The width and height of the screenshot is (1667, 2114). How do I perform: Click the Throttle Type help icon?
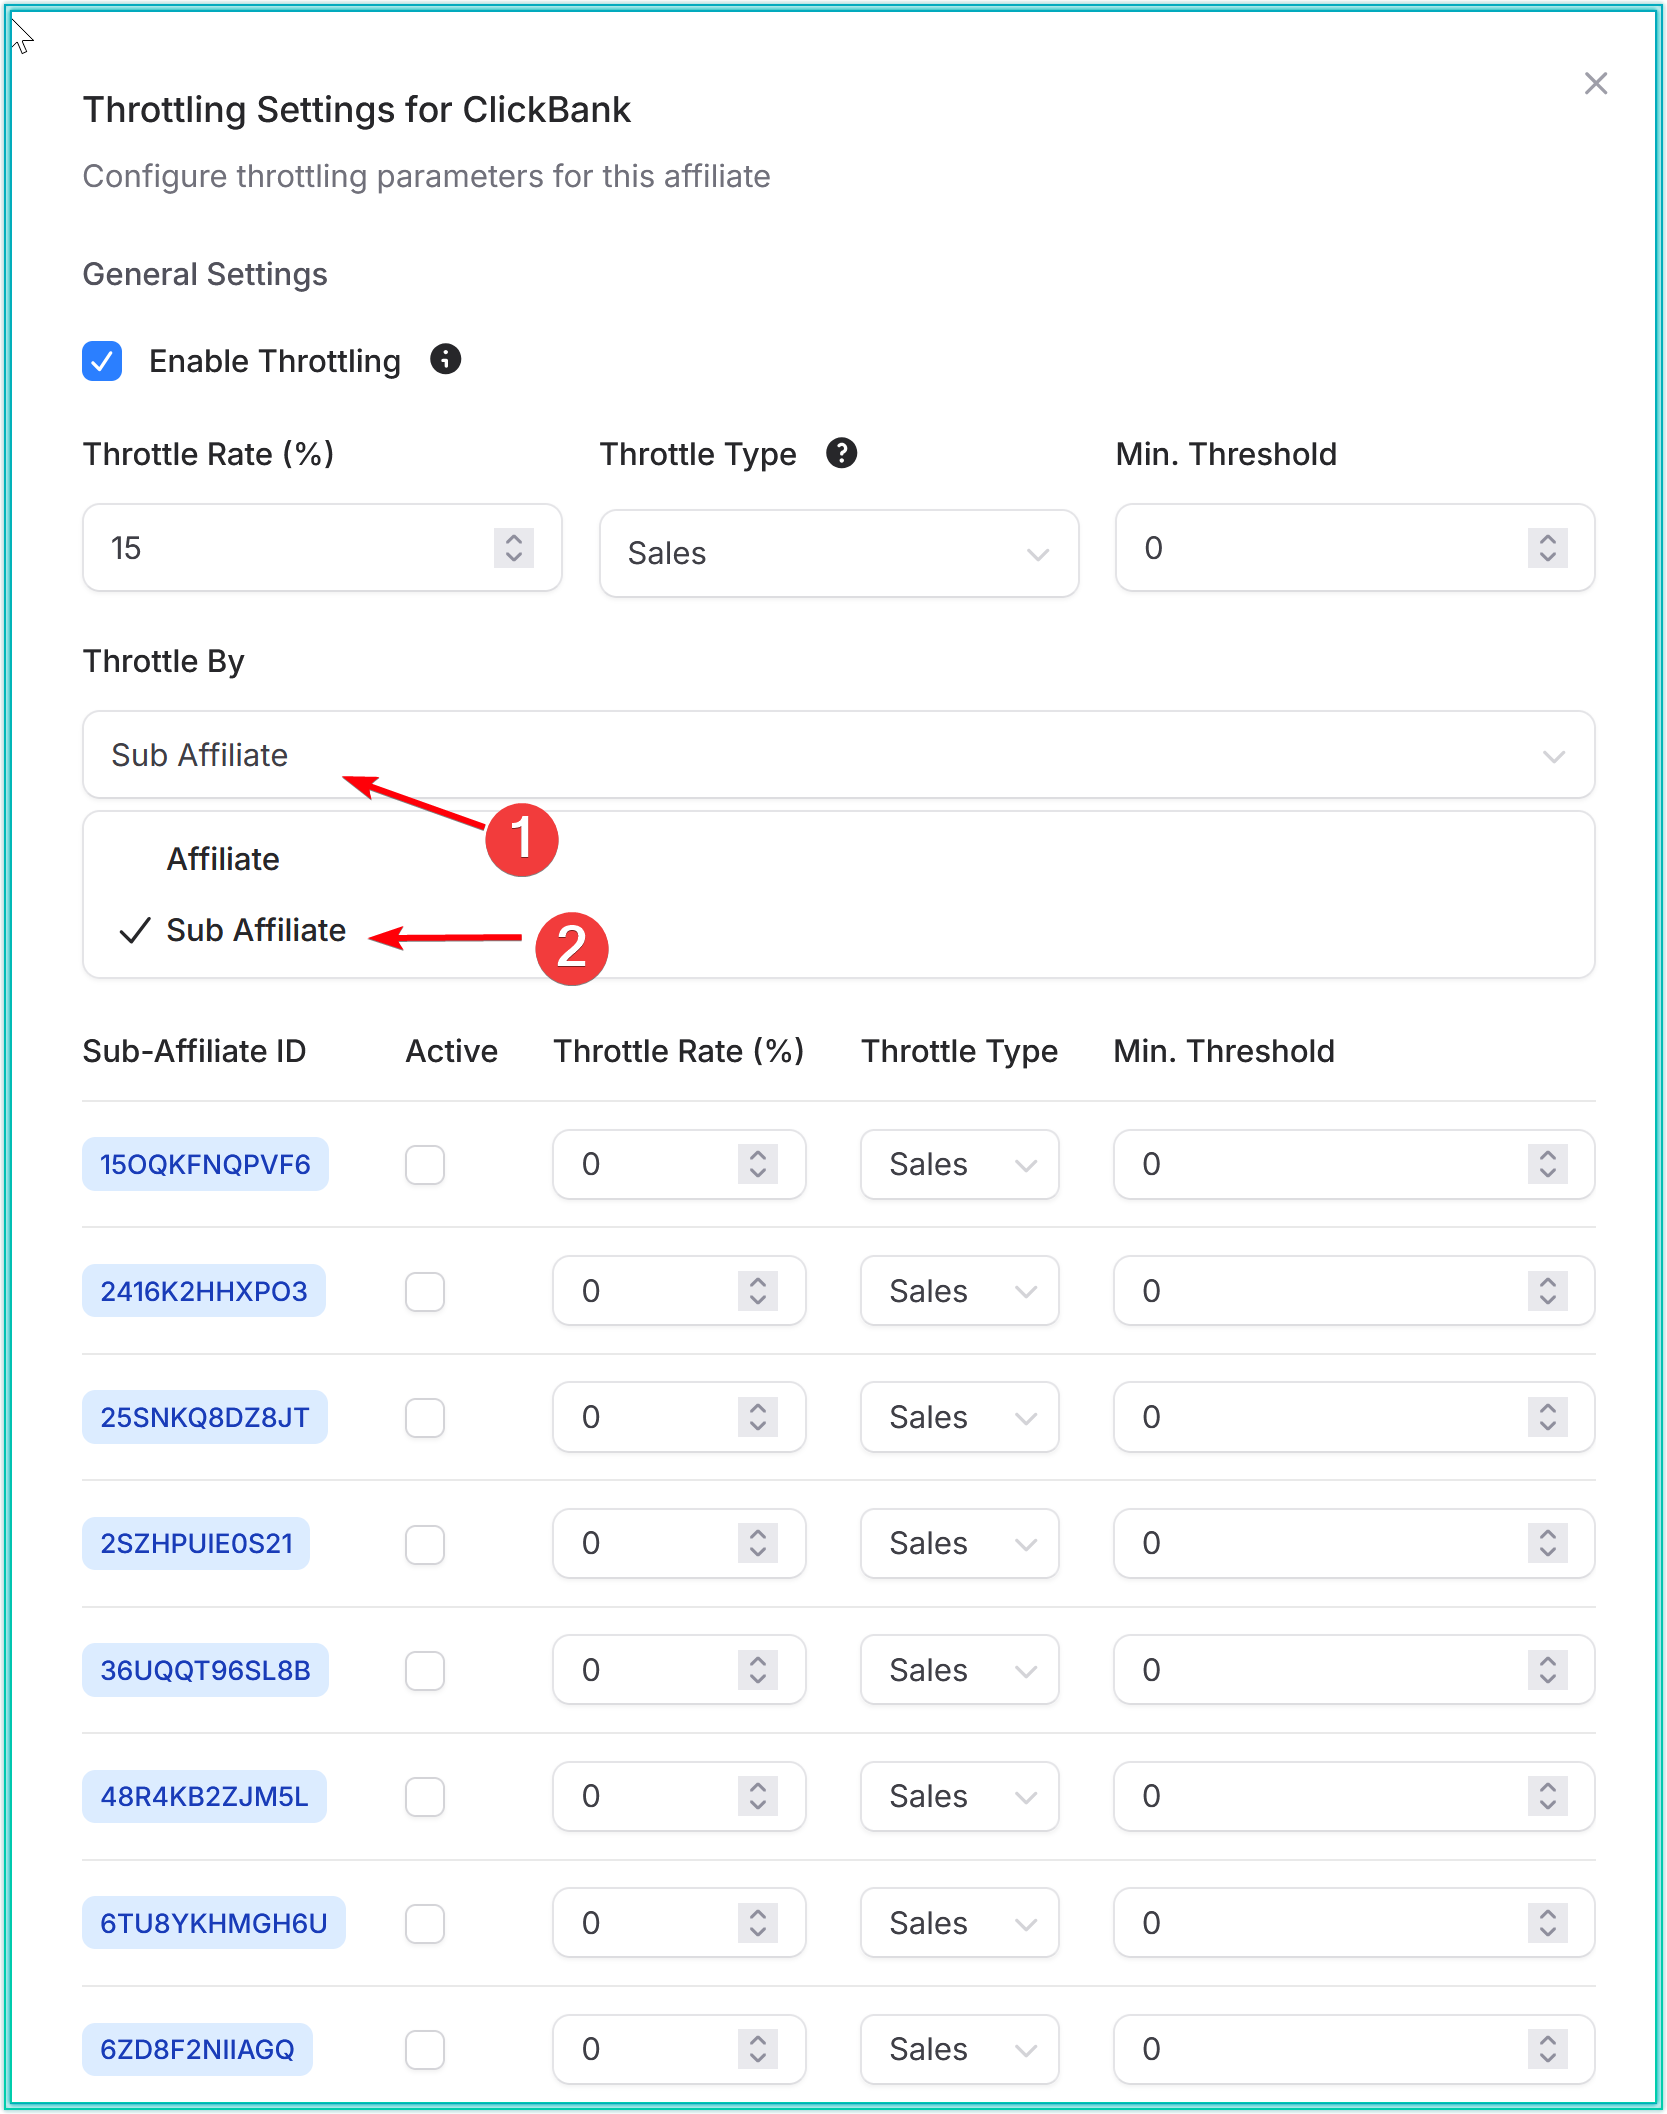(x=841, y=454)
